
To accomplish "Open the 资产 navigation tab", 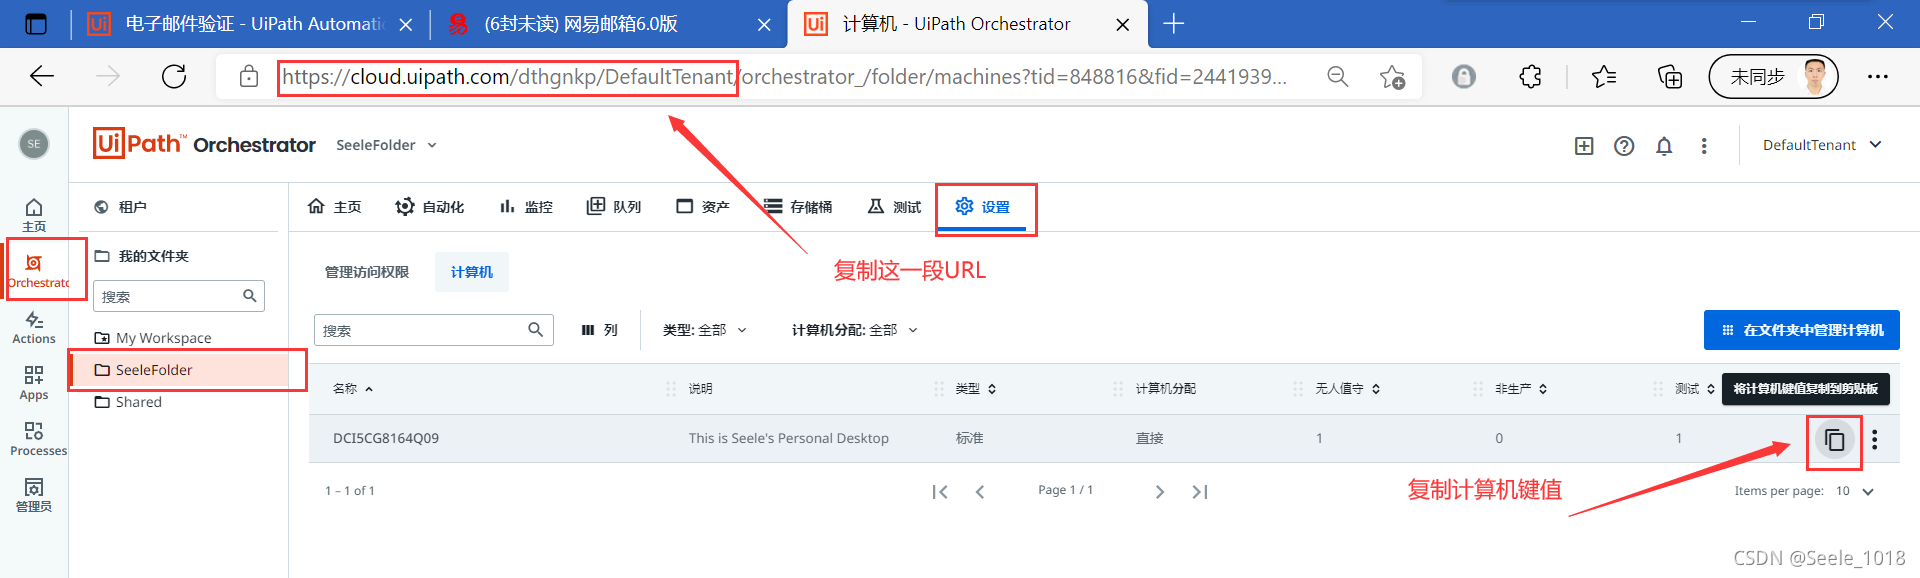I will 703,207.
